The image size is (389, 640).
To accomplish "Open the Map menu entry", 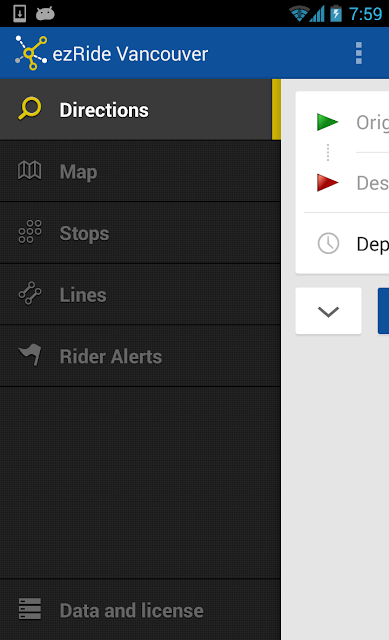I will 140,171.
